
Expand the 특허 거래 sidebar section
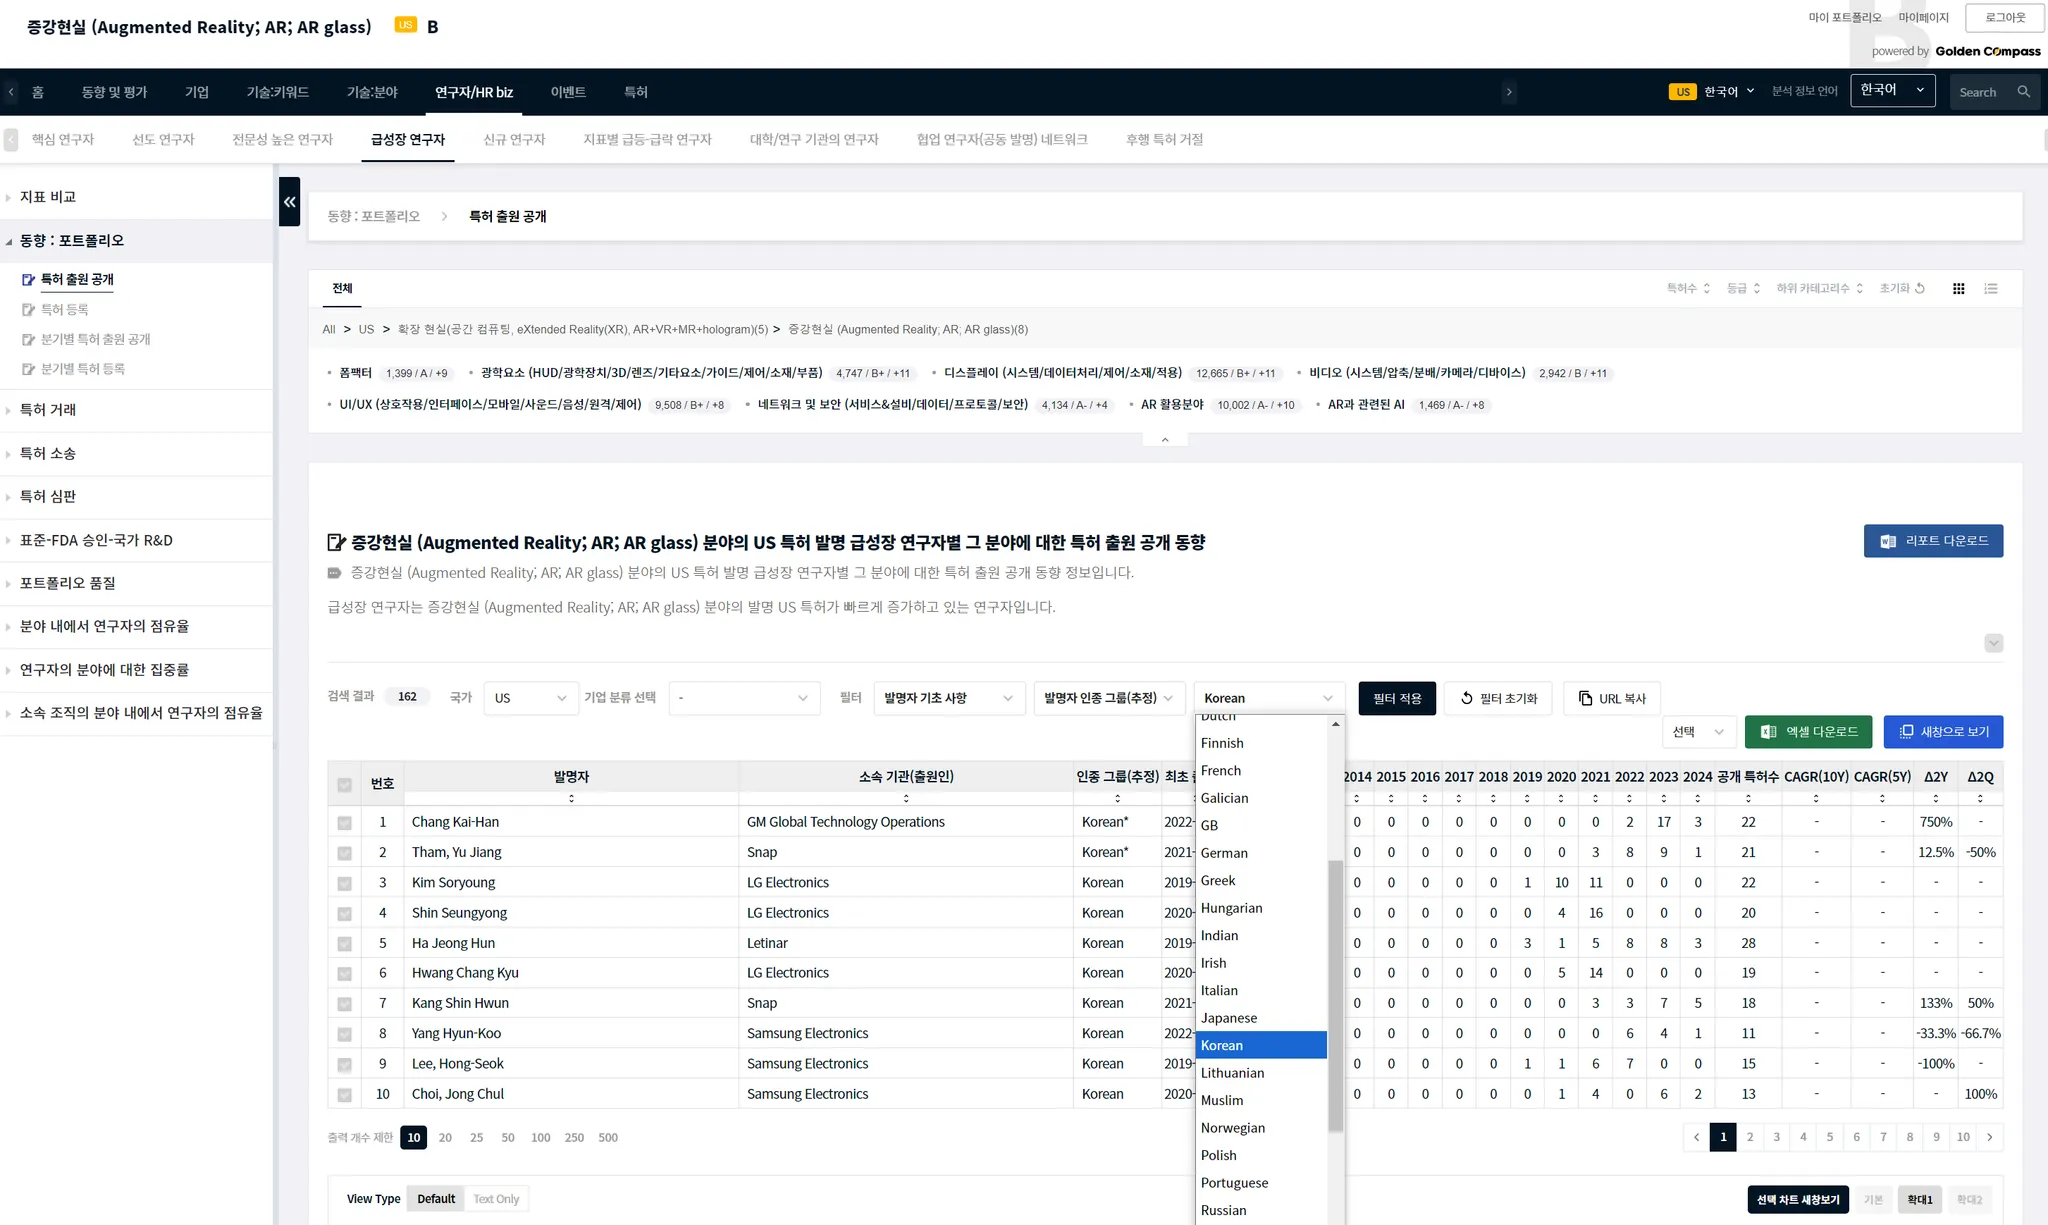click(x=48, y=410)
